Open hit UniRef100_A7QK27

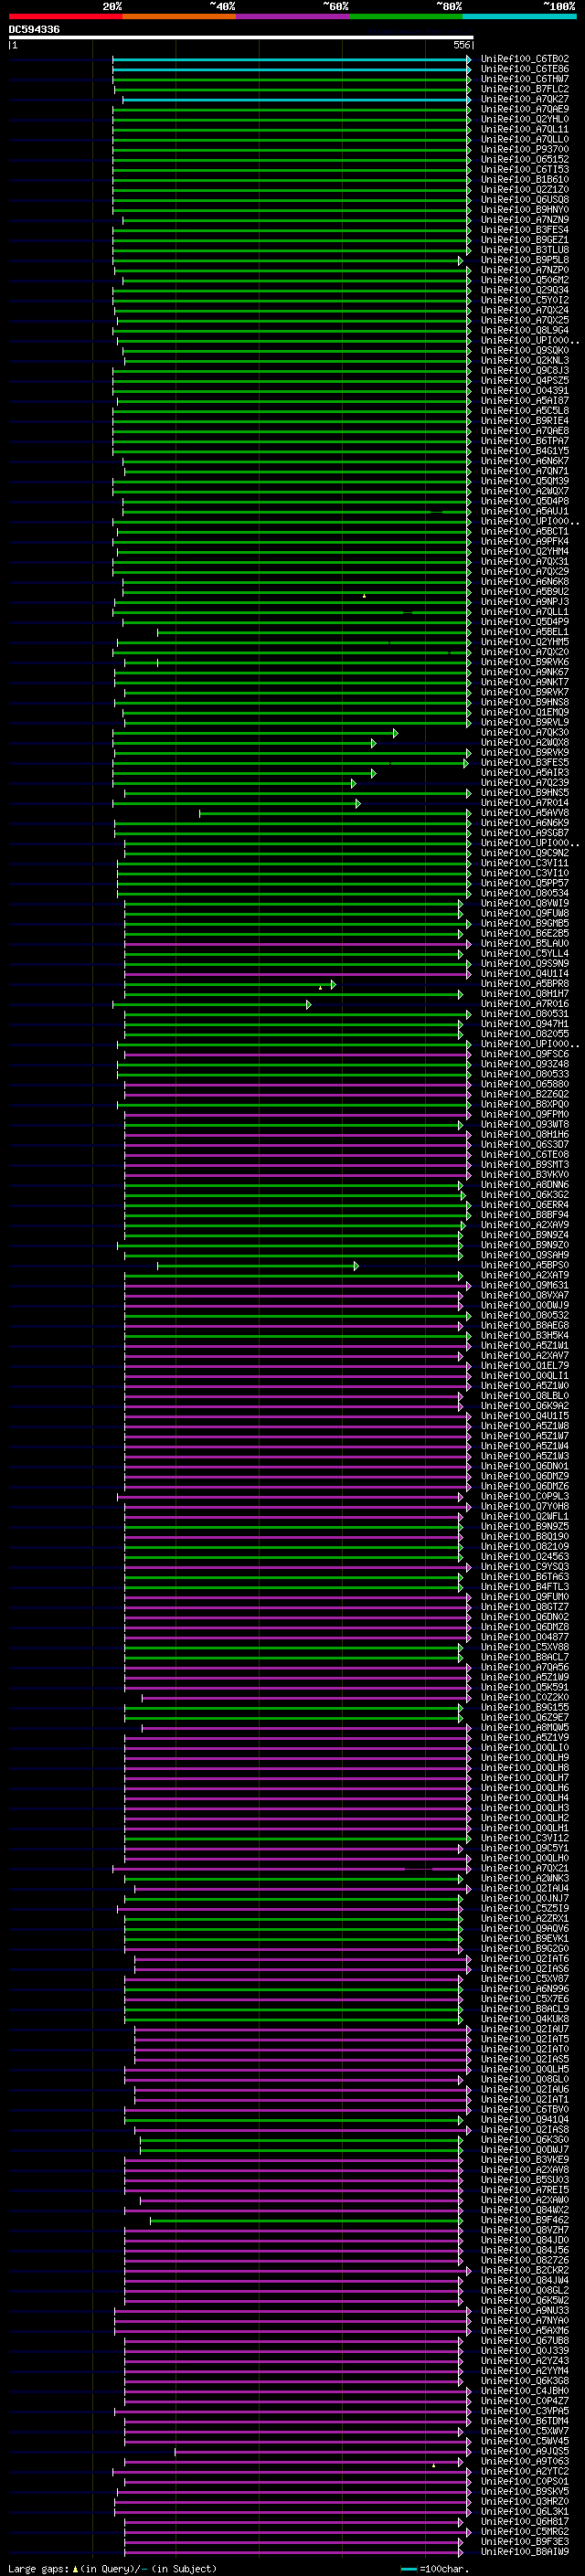pos(525,99)
